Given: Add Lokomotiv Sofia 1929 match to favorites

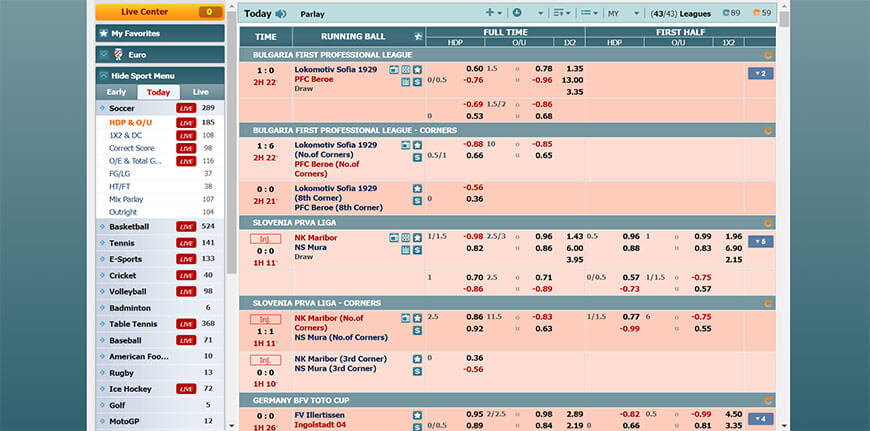Looking at the screenshot, I should coord(417,70).
